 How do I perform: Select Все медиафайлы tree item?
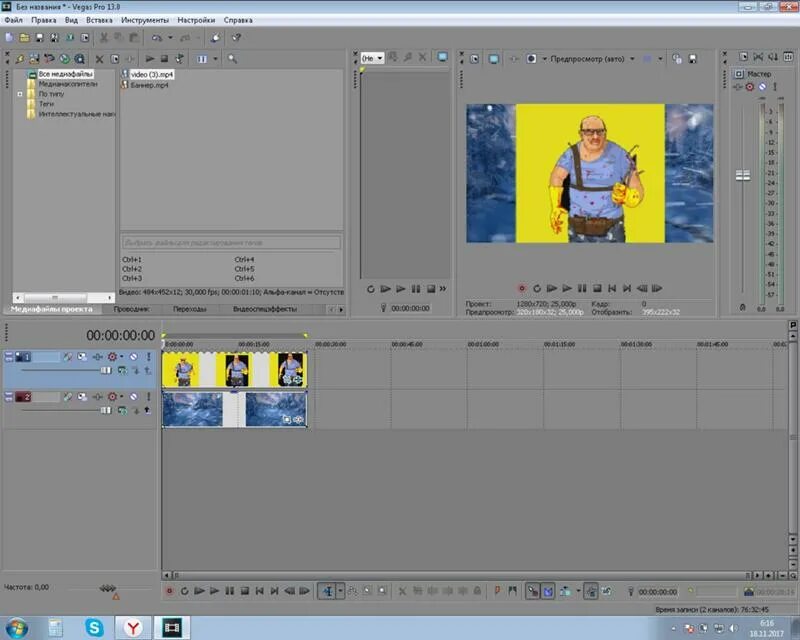coord(65,75)
